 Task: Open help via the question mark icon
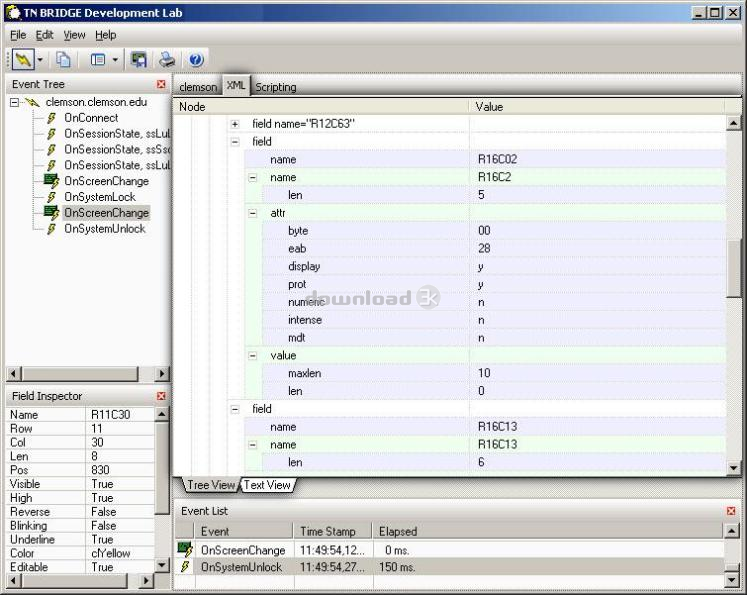196,60
